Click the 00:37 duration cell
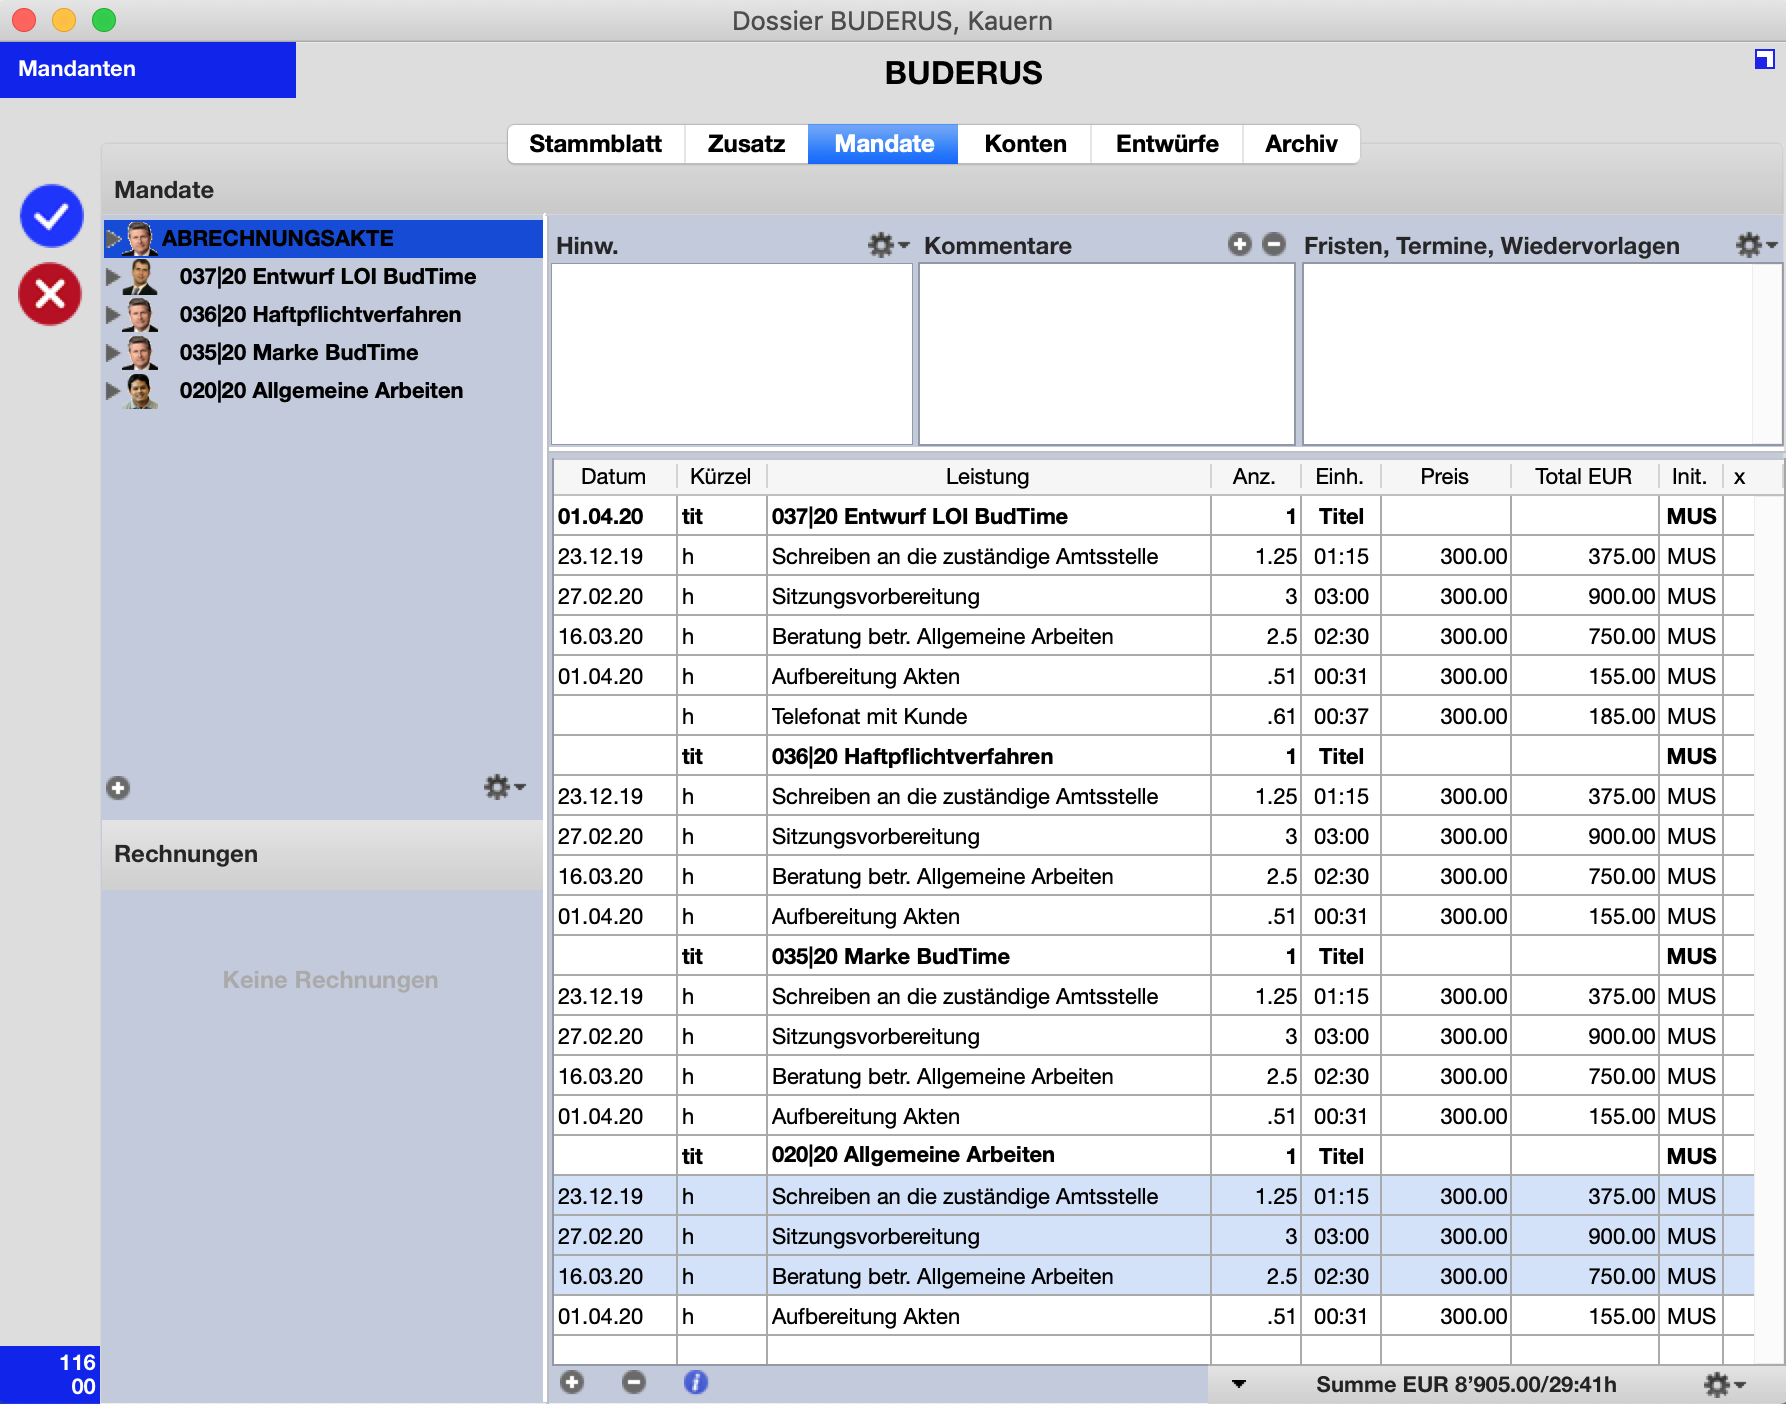Viewport: 1786px width, 1404px height. [x=1340, y=716]
